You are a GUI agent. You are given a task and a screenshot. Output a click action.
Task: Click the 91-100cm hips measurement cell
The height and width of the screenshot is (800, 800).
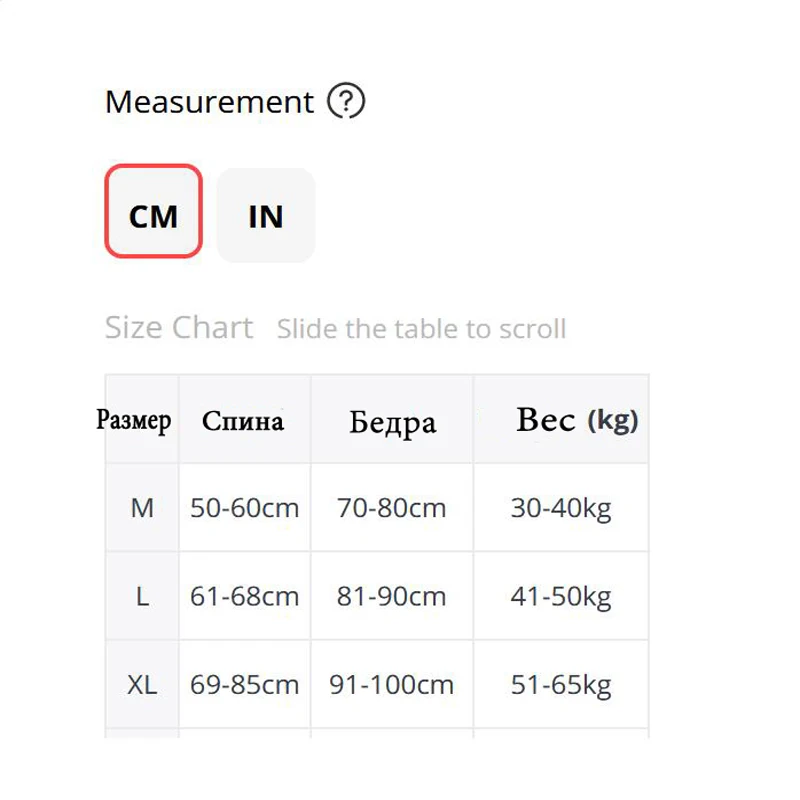392,685
